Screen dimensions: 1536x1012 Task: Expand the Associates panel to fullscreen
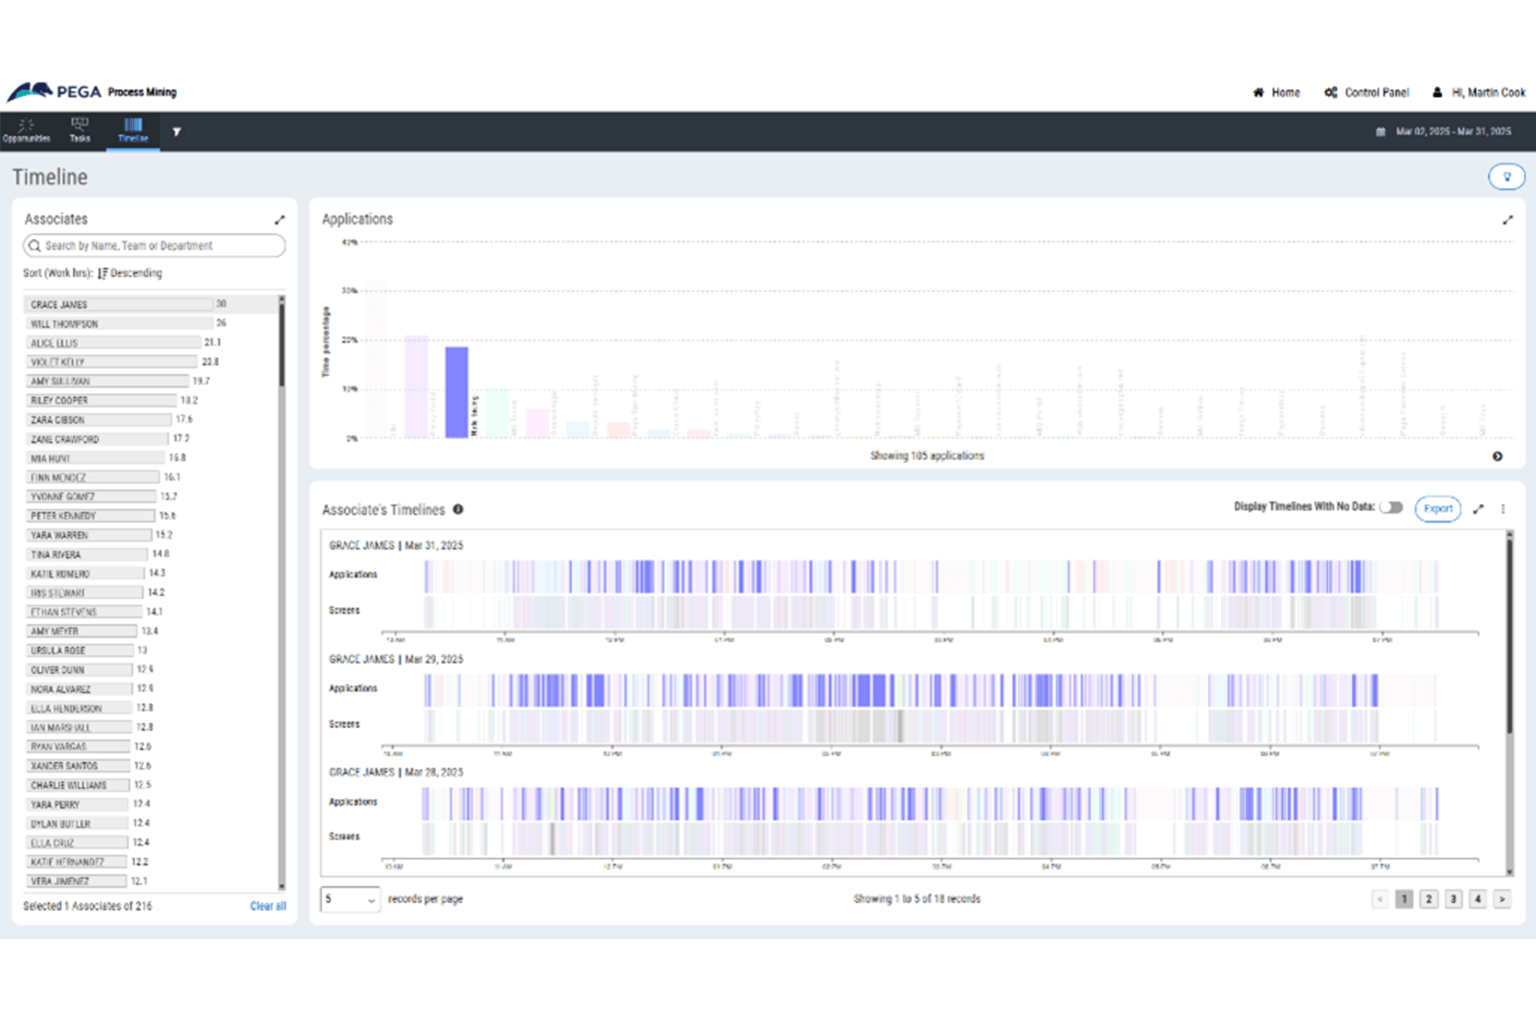coord(279,220)
